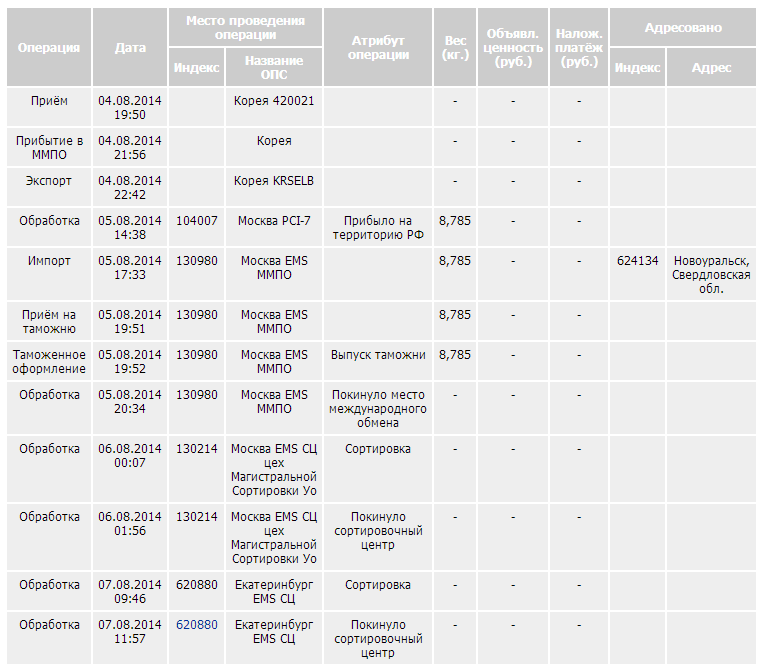Select the 'Таможенное оформление' cell
762x670 pixels.
tap(49, 361)
